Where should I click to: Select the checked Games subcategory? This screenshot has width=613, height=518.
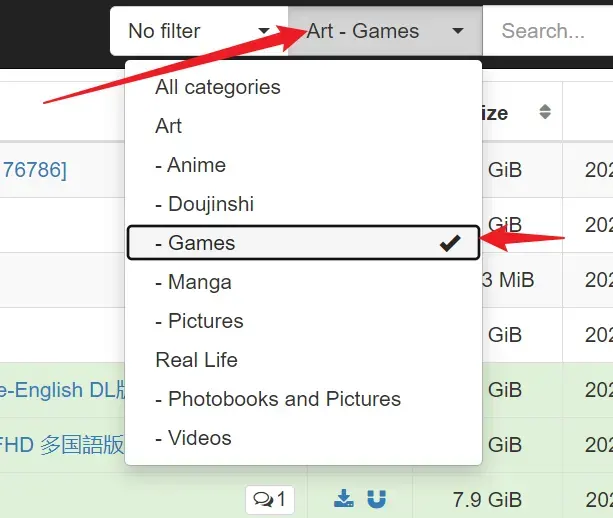[x=303, y=242]
